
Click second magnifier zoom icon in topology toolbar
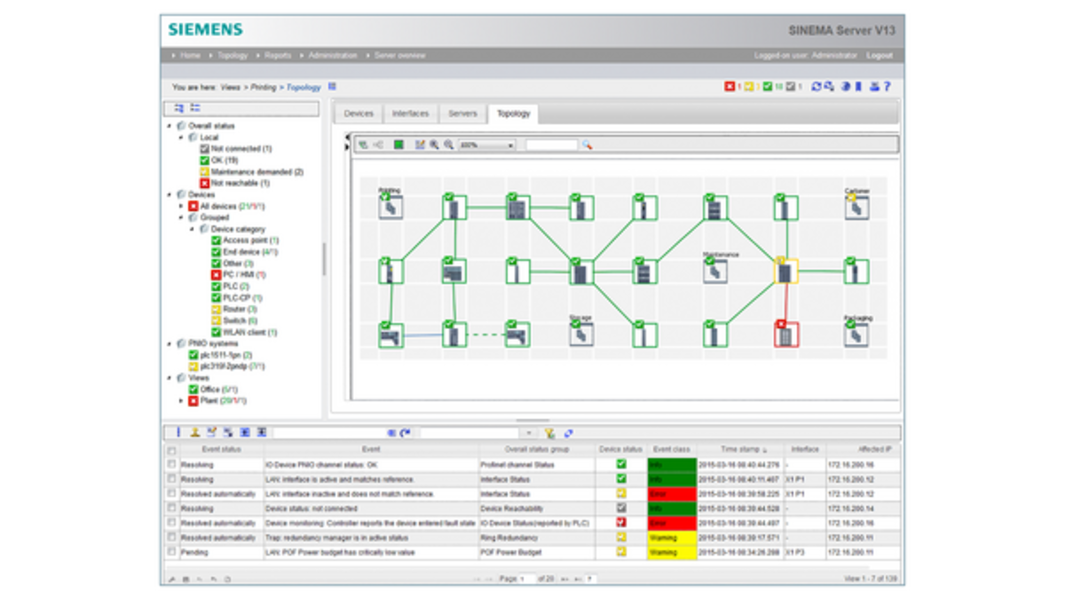pos(448,145)
